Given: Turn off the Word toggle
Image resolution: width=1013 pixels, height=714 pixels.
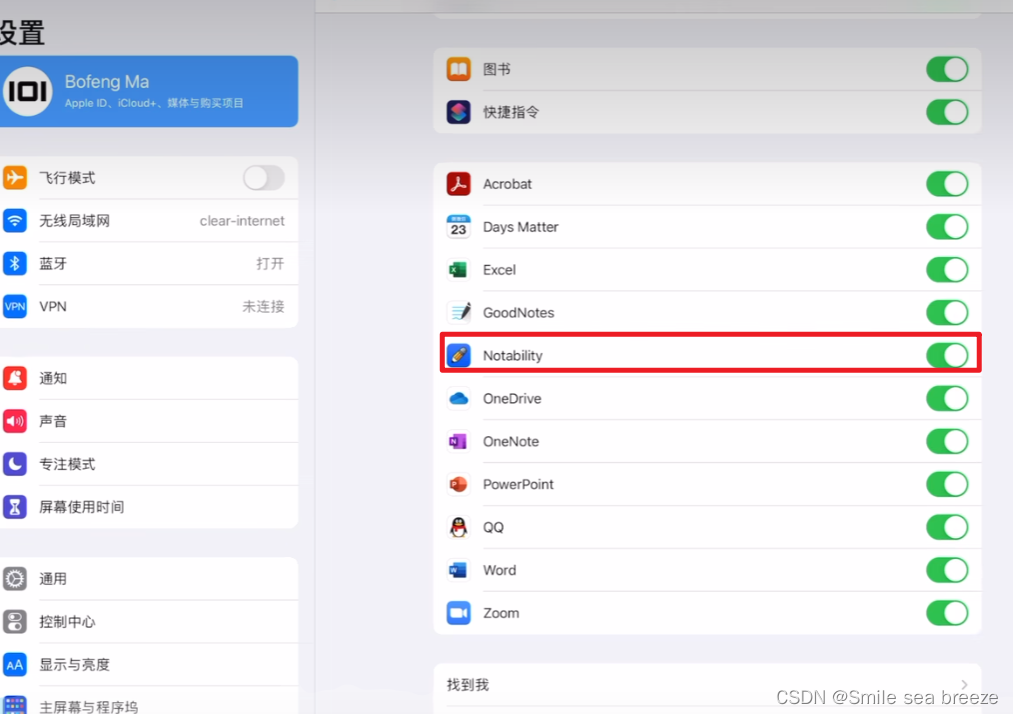Looking at the screenshot, I should click(x=947, y=570).
